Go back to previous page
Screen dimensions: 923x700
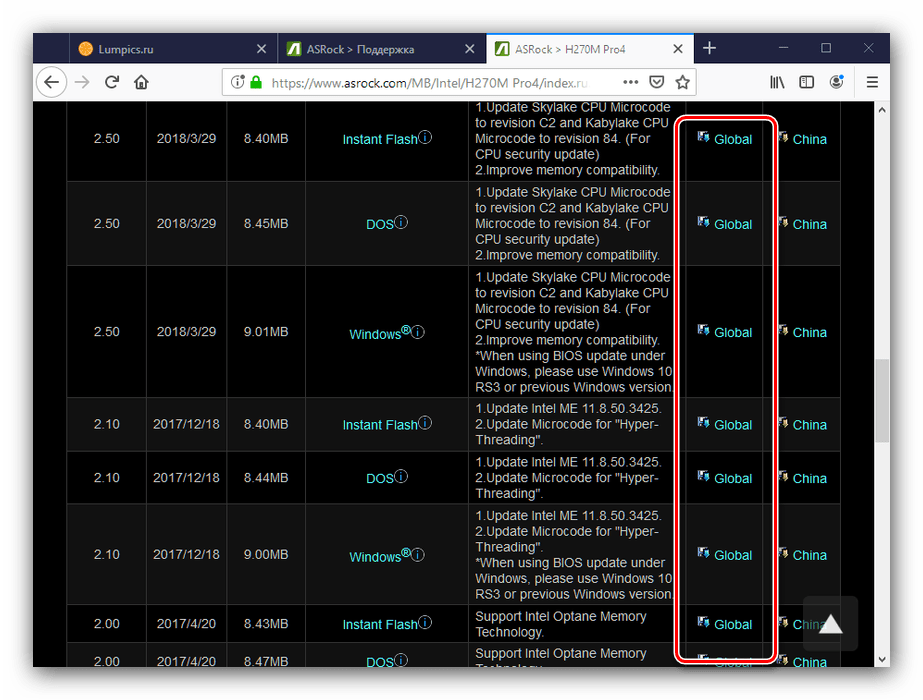tap(52, 82)
